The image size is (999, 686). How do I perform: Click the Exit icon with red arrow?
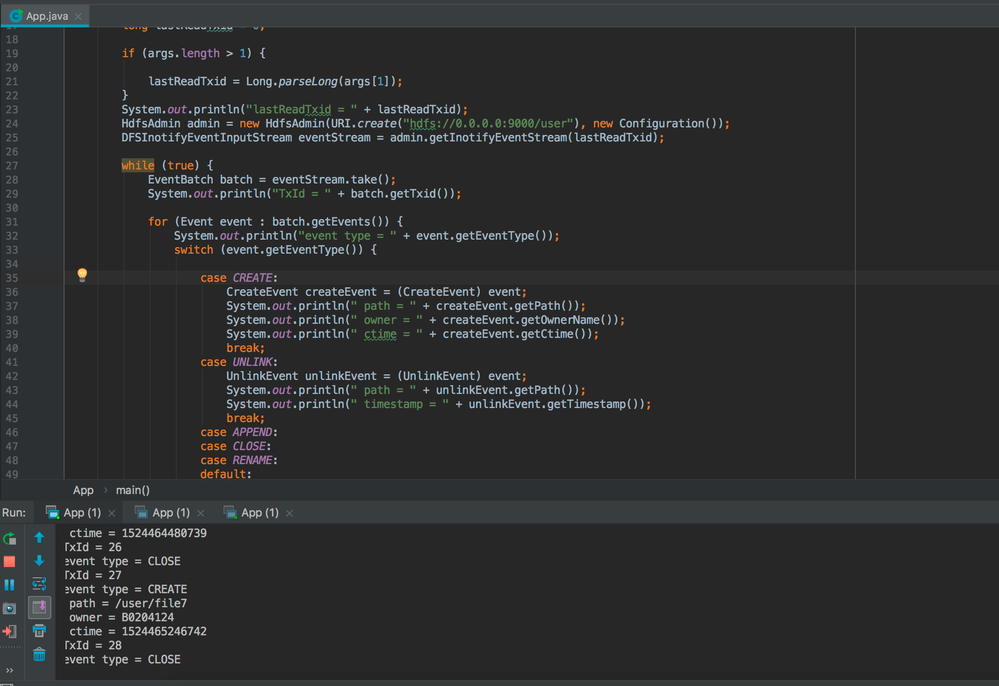[x=10, y=631]
